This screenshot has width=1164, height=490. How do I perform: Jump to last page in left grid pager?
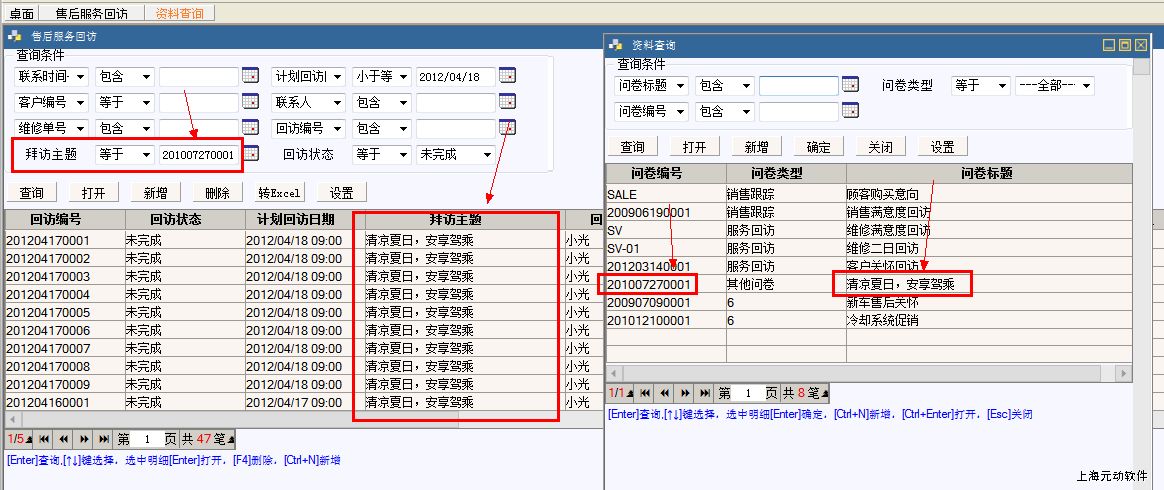click(x=103, y=439)
